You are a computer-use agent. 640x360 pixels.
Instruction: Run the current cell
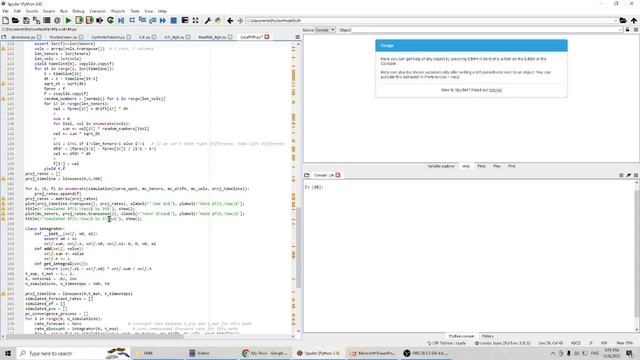[x=79, y=20]
